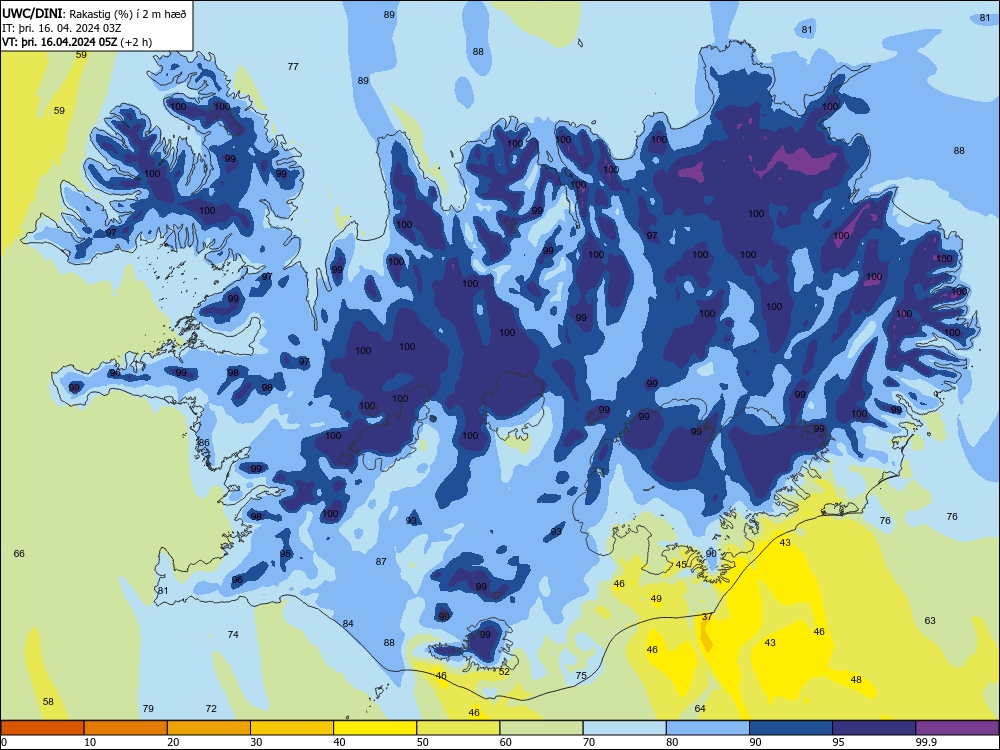Click the '50' legend tick label
The image size is (1000, 750).
[x=422, y=742]
